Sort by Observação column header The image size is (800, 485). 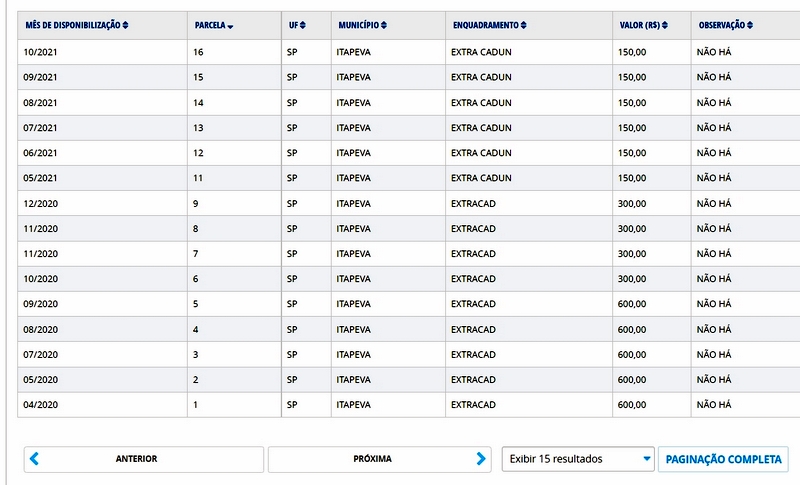(x=727, y=25)
